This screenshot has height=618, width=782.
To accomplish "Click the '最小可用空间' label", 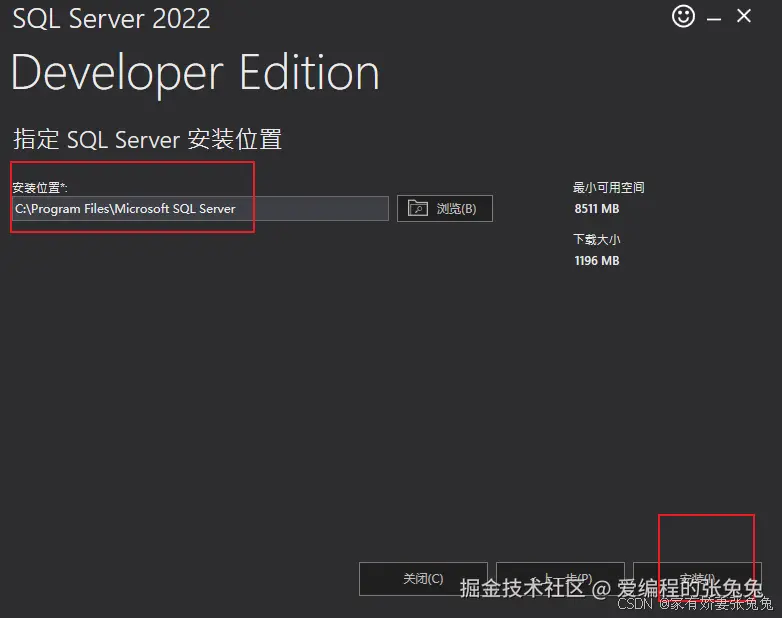I will (608, 188).
